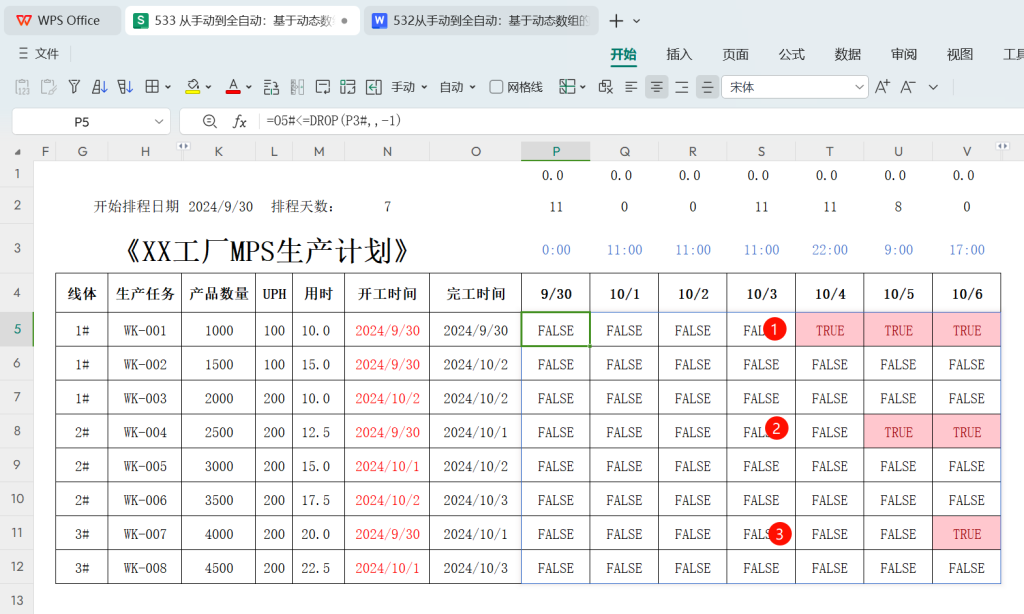The height and width of the screenshot is (614, 1024).
Task: Click the 10/6 date header cell
Action: (967, 293)
